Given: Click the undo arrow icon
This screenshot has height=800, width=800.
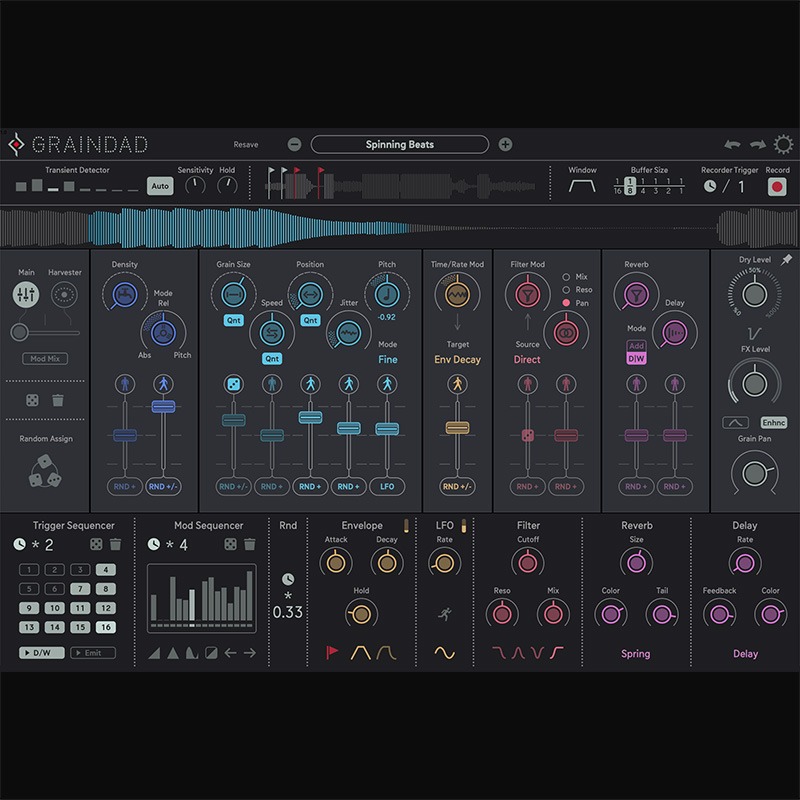Looking at the screenshot, I should [732, 145].
